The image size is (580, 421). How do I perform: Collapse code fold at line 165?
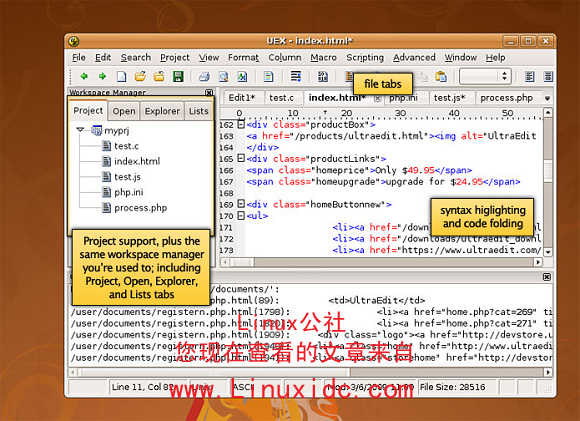[x=241, y=158]
